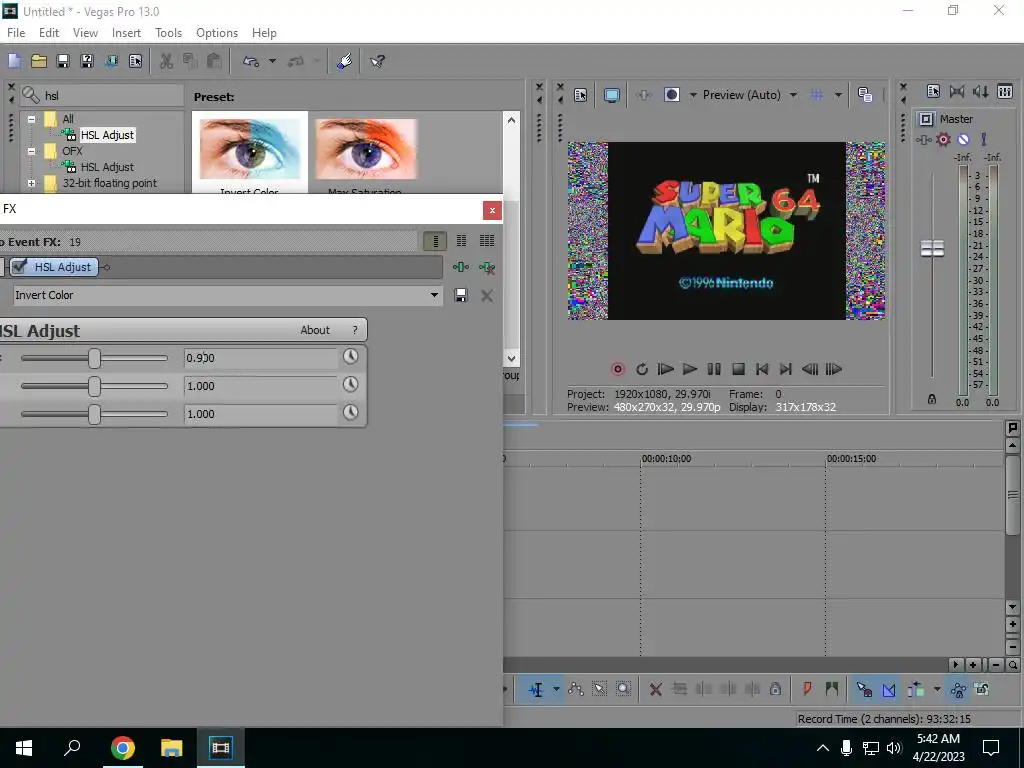Click the preset list scroll down arrow
This screenshot has width=1024, height=768.
(x=511, y=358)
